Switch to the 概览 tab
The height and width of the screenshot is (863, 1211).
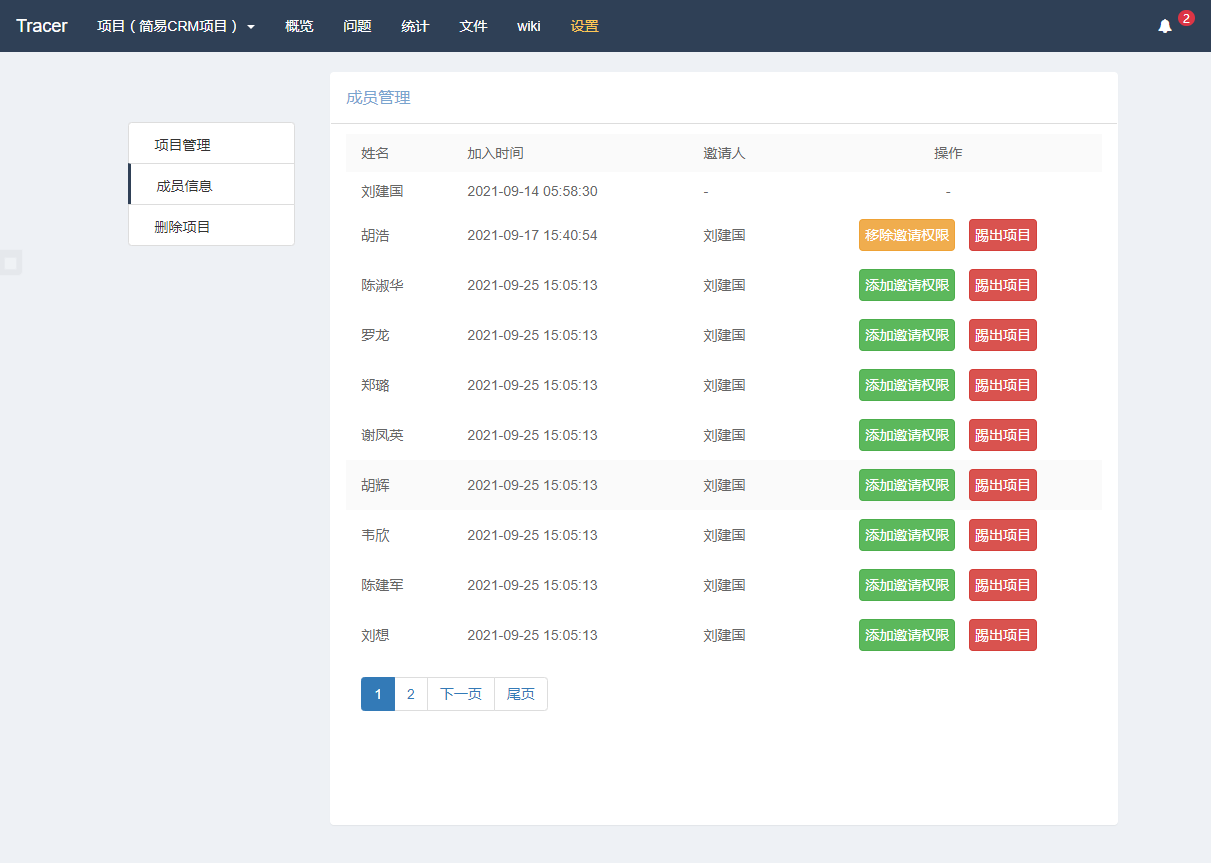[x=298, y=26]
